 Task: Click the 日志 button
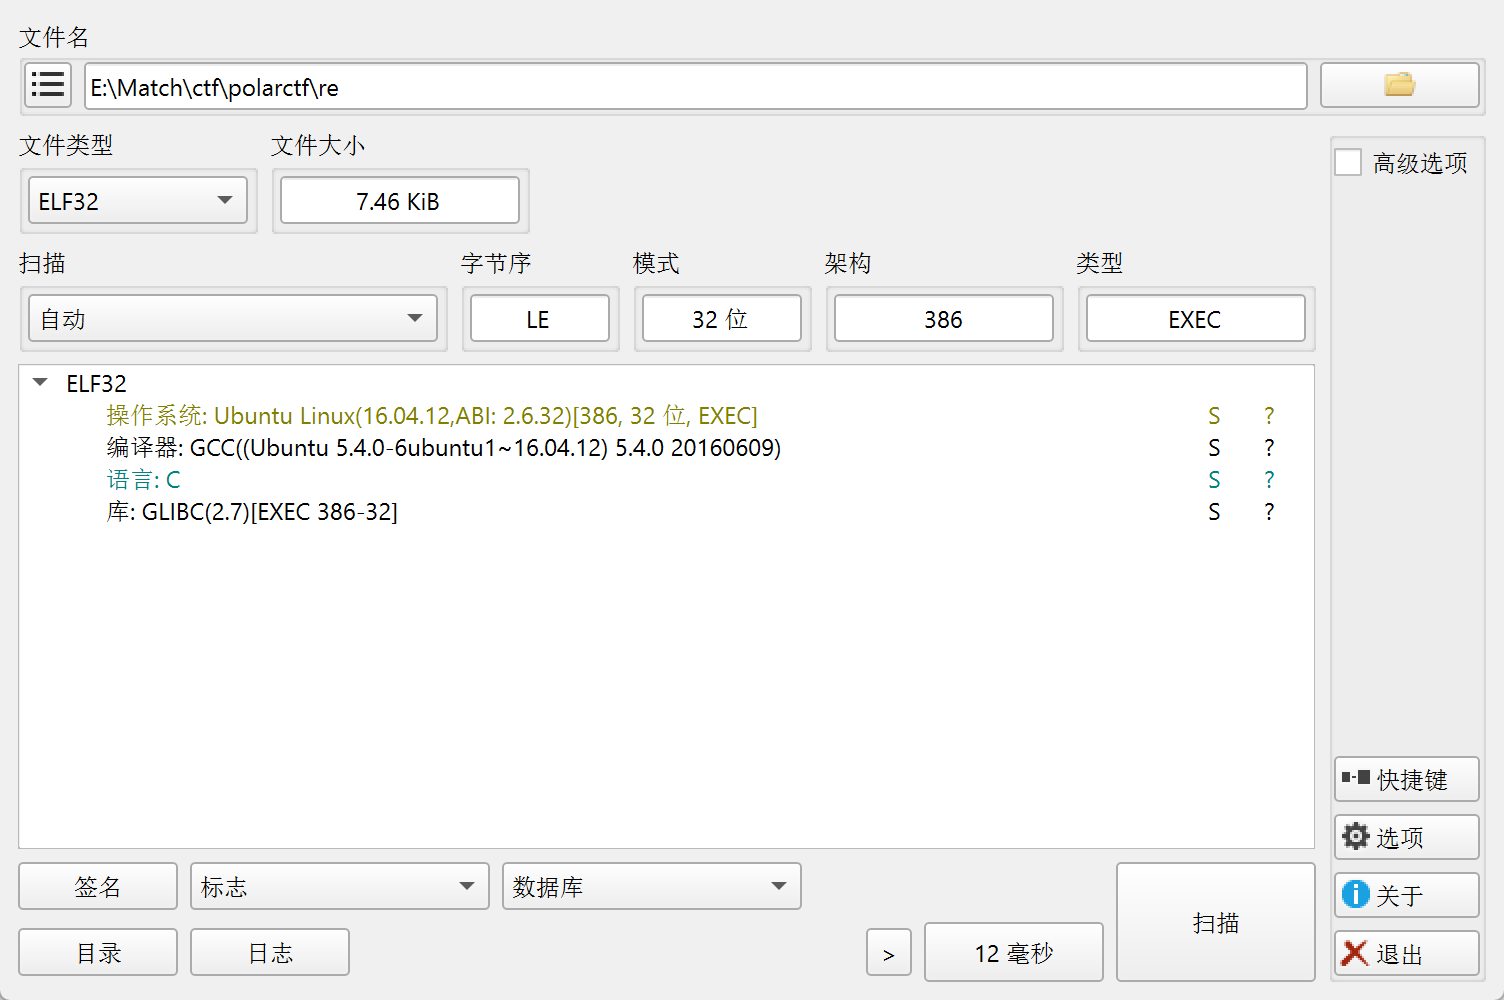pyautogui.click(x=270, y=952)
